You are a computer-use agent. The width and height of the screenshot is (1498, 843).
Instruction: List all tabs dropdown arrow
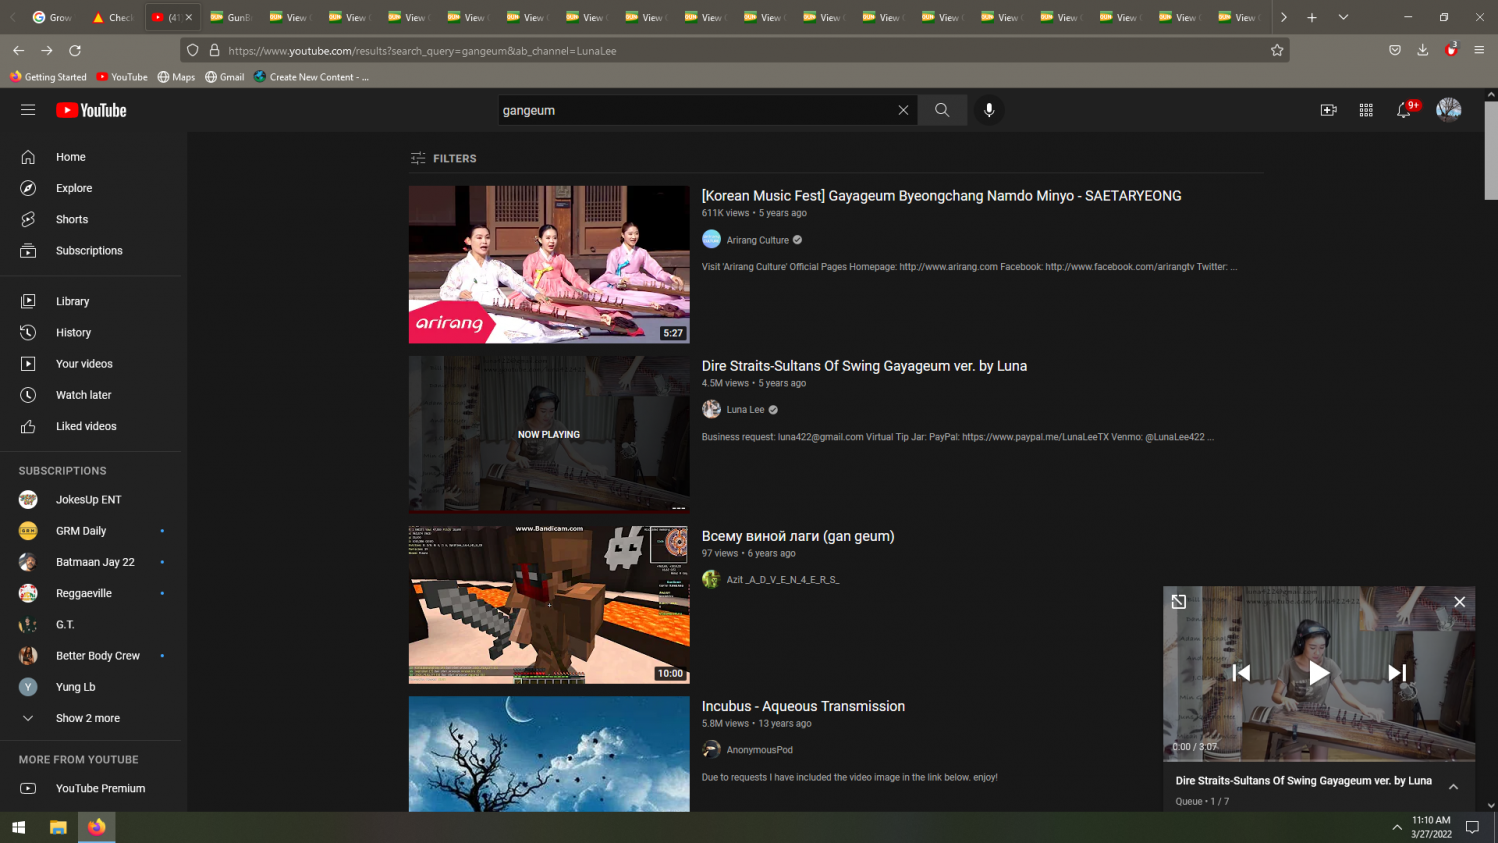coord(1343,17)
